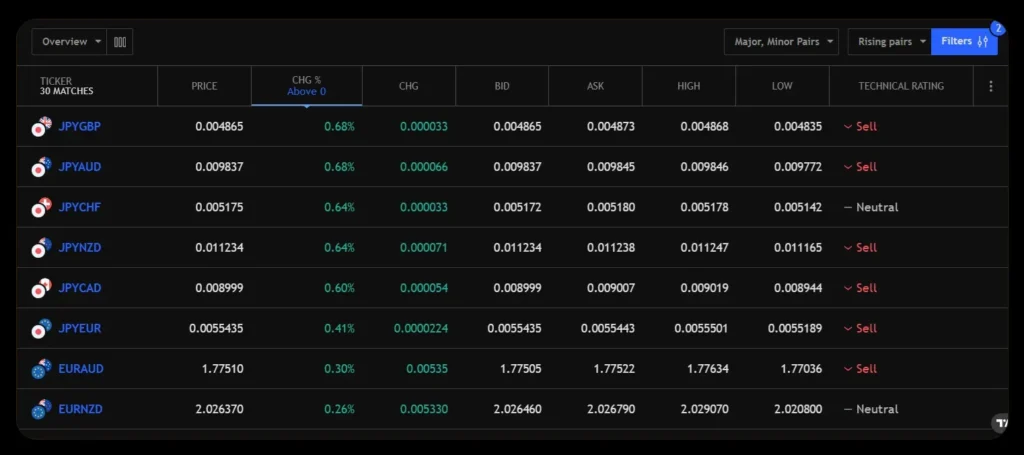
Task: Sort by the BID column header
Action: click(502, 86)
